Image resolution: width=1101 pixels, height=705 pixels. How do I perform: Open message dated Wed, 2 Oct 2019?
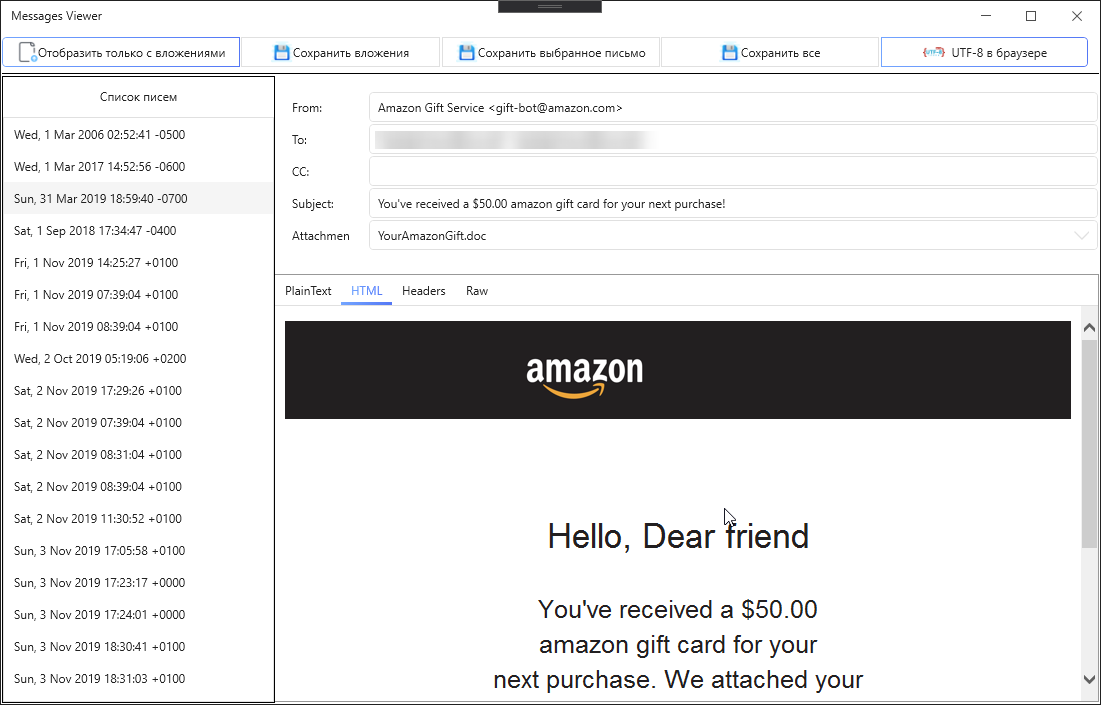[100, 359]
